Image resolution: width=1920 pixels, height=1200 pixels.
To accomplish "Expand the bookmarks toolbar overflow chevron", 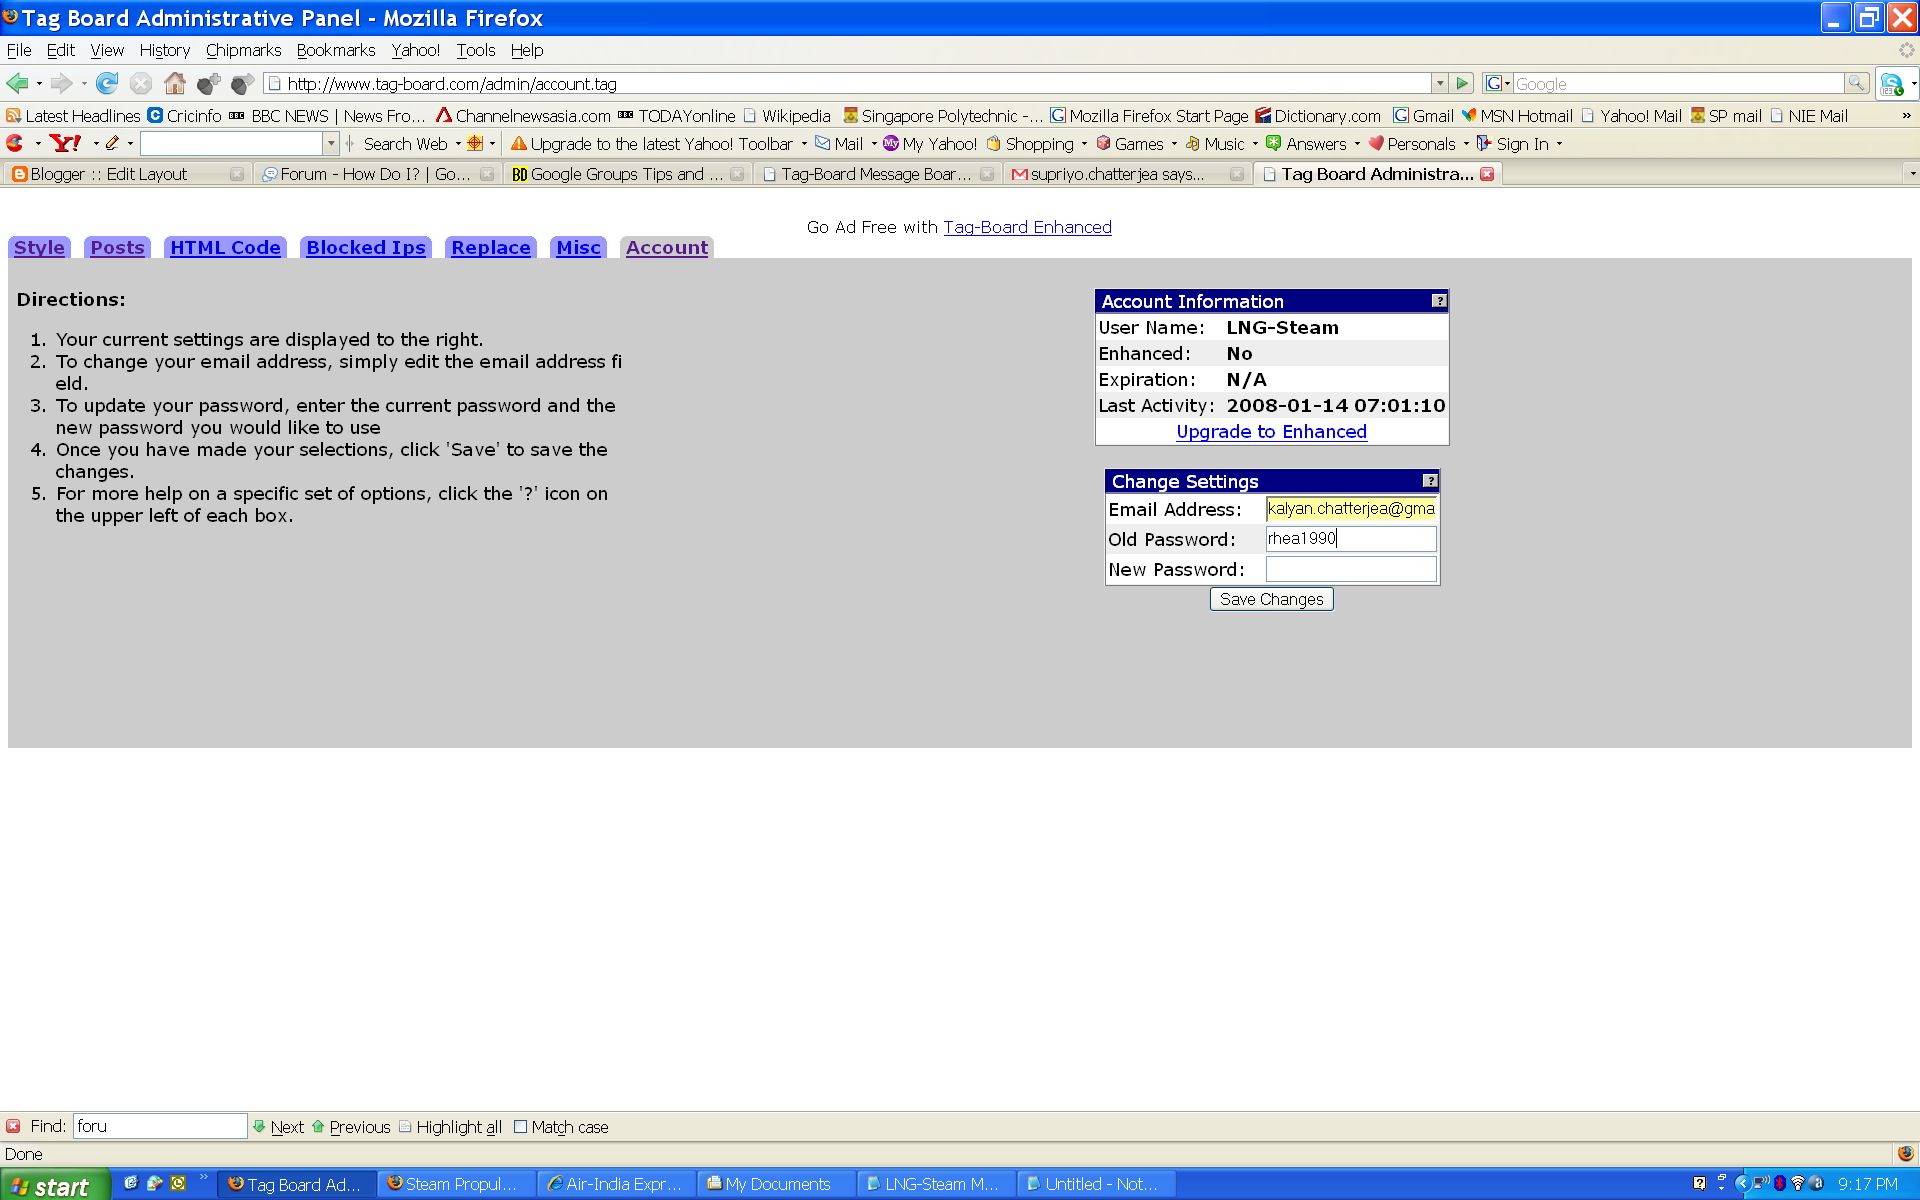I will pyautogui.click(x=1906, y=116).
